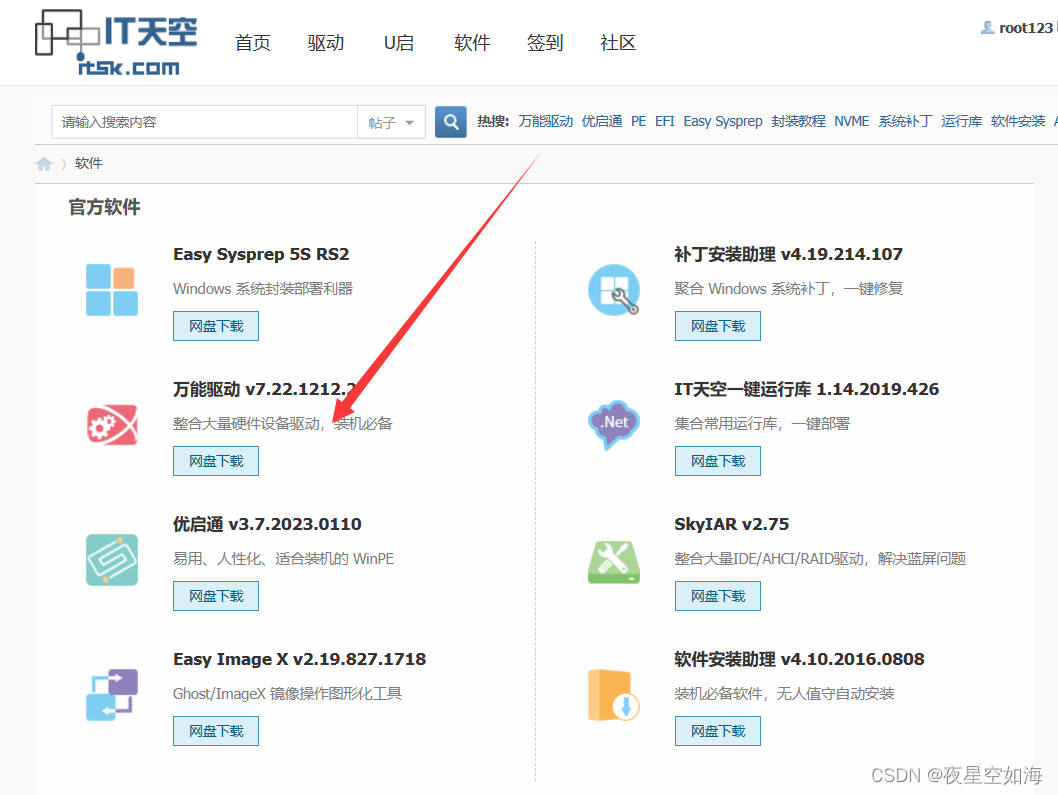The width and height of the screenshot is (1058, 795).
Task: Click the Easy Sysprep hot search link
Action: (723, 121)
